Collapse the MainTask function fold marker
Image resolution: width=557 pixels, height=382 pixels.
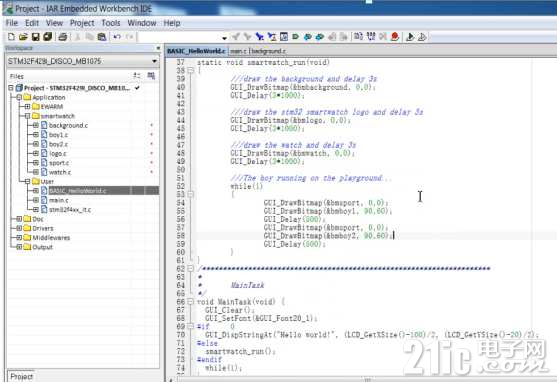pyautogui.click(x=190, y=301)
